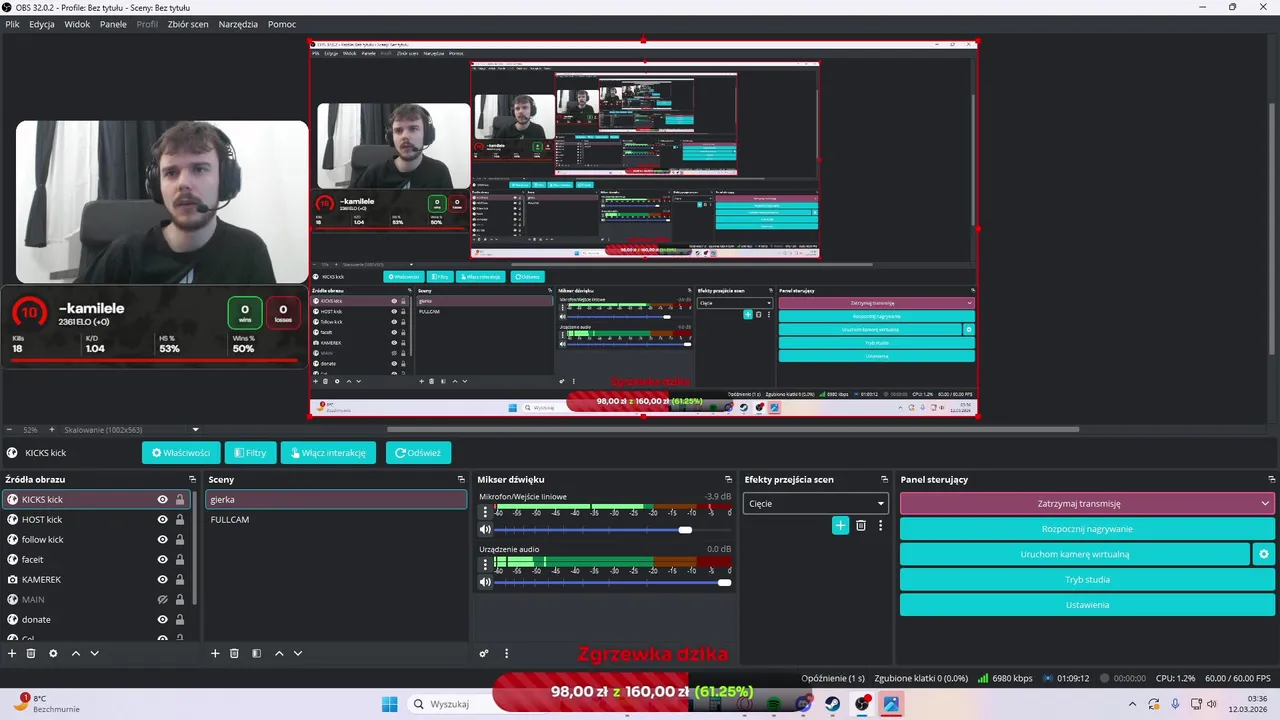Start recording with Rozpocznij nagrywanie
The image size is (1280, 720).
1087,529
